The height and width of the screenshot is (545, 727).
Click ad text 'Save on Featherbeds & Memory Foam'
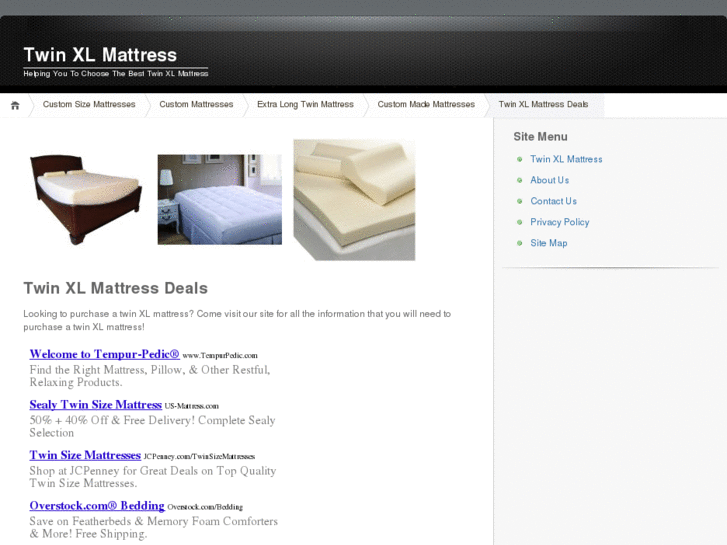click(153, 528)
